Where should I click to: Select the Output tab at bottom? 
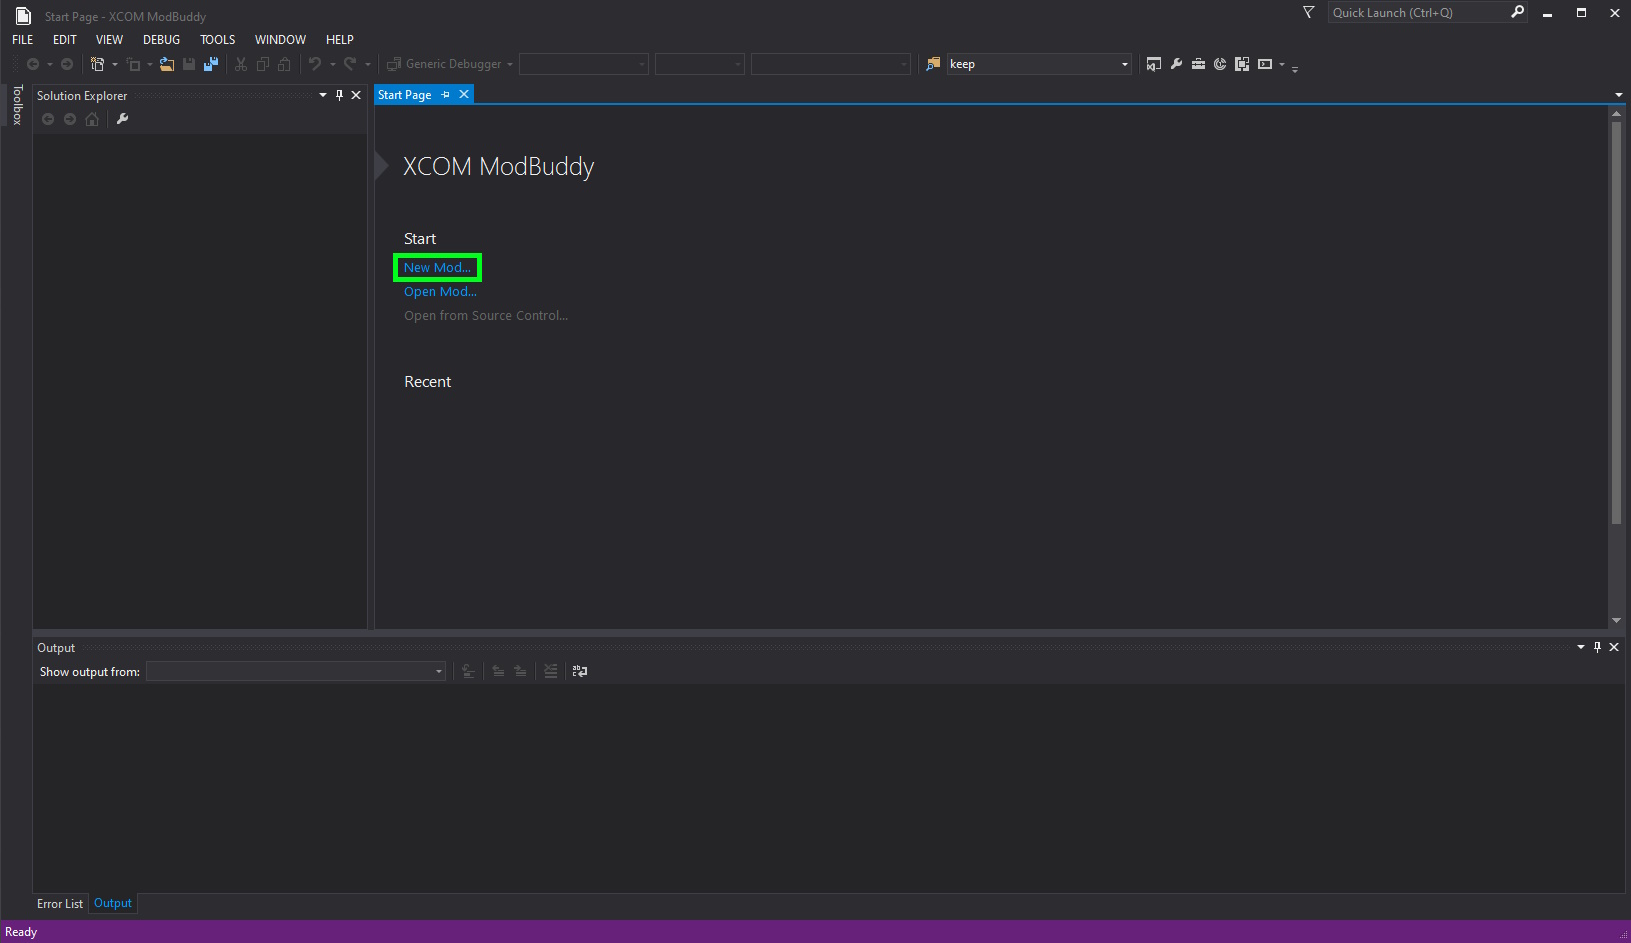click(x=113, y=903)
